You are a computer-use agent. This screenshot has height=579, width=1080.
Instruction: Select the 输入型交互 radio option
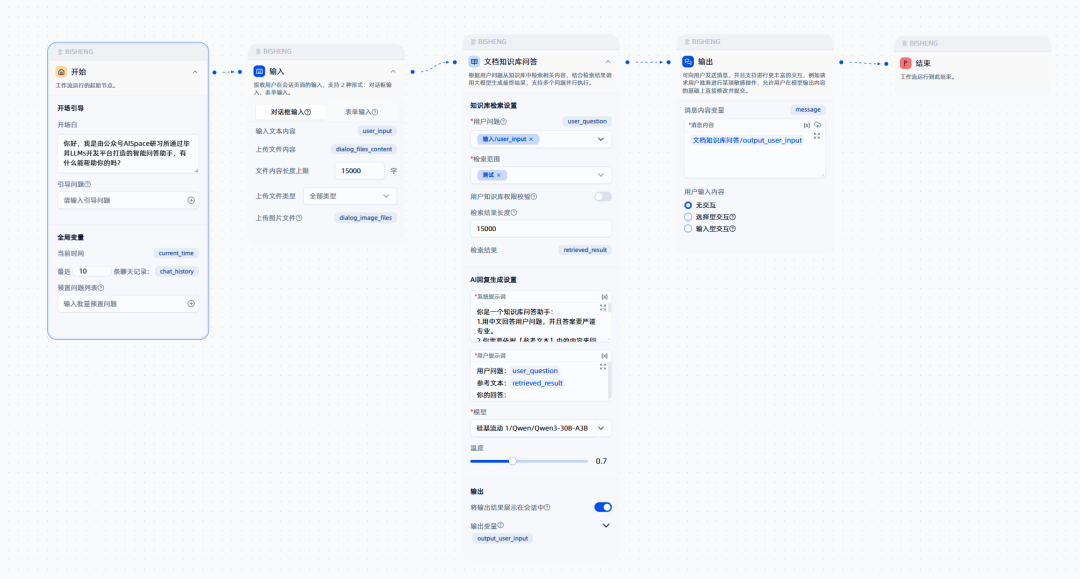(x=687, y=229)
